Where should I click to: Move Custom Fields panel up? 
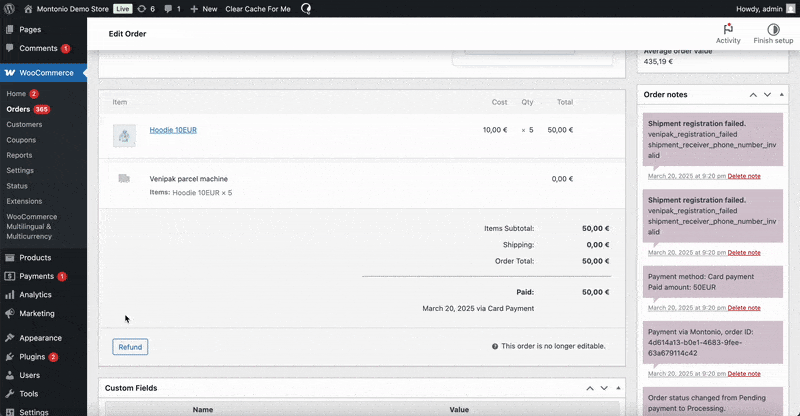(590, 388)
